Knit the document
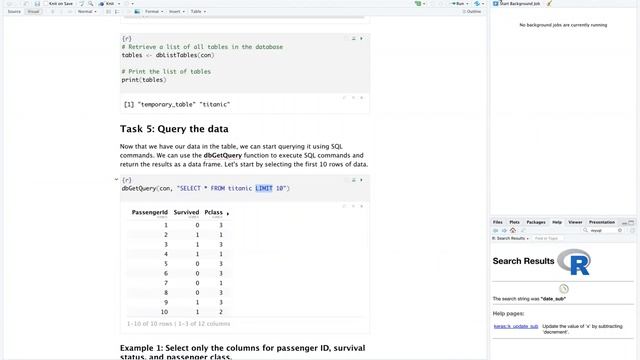The image size is (640, 360). (107, 4)
